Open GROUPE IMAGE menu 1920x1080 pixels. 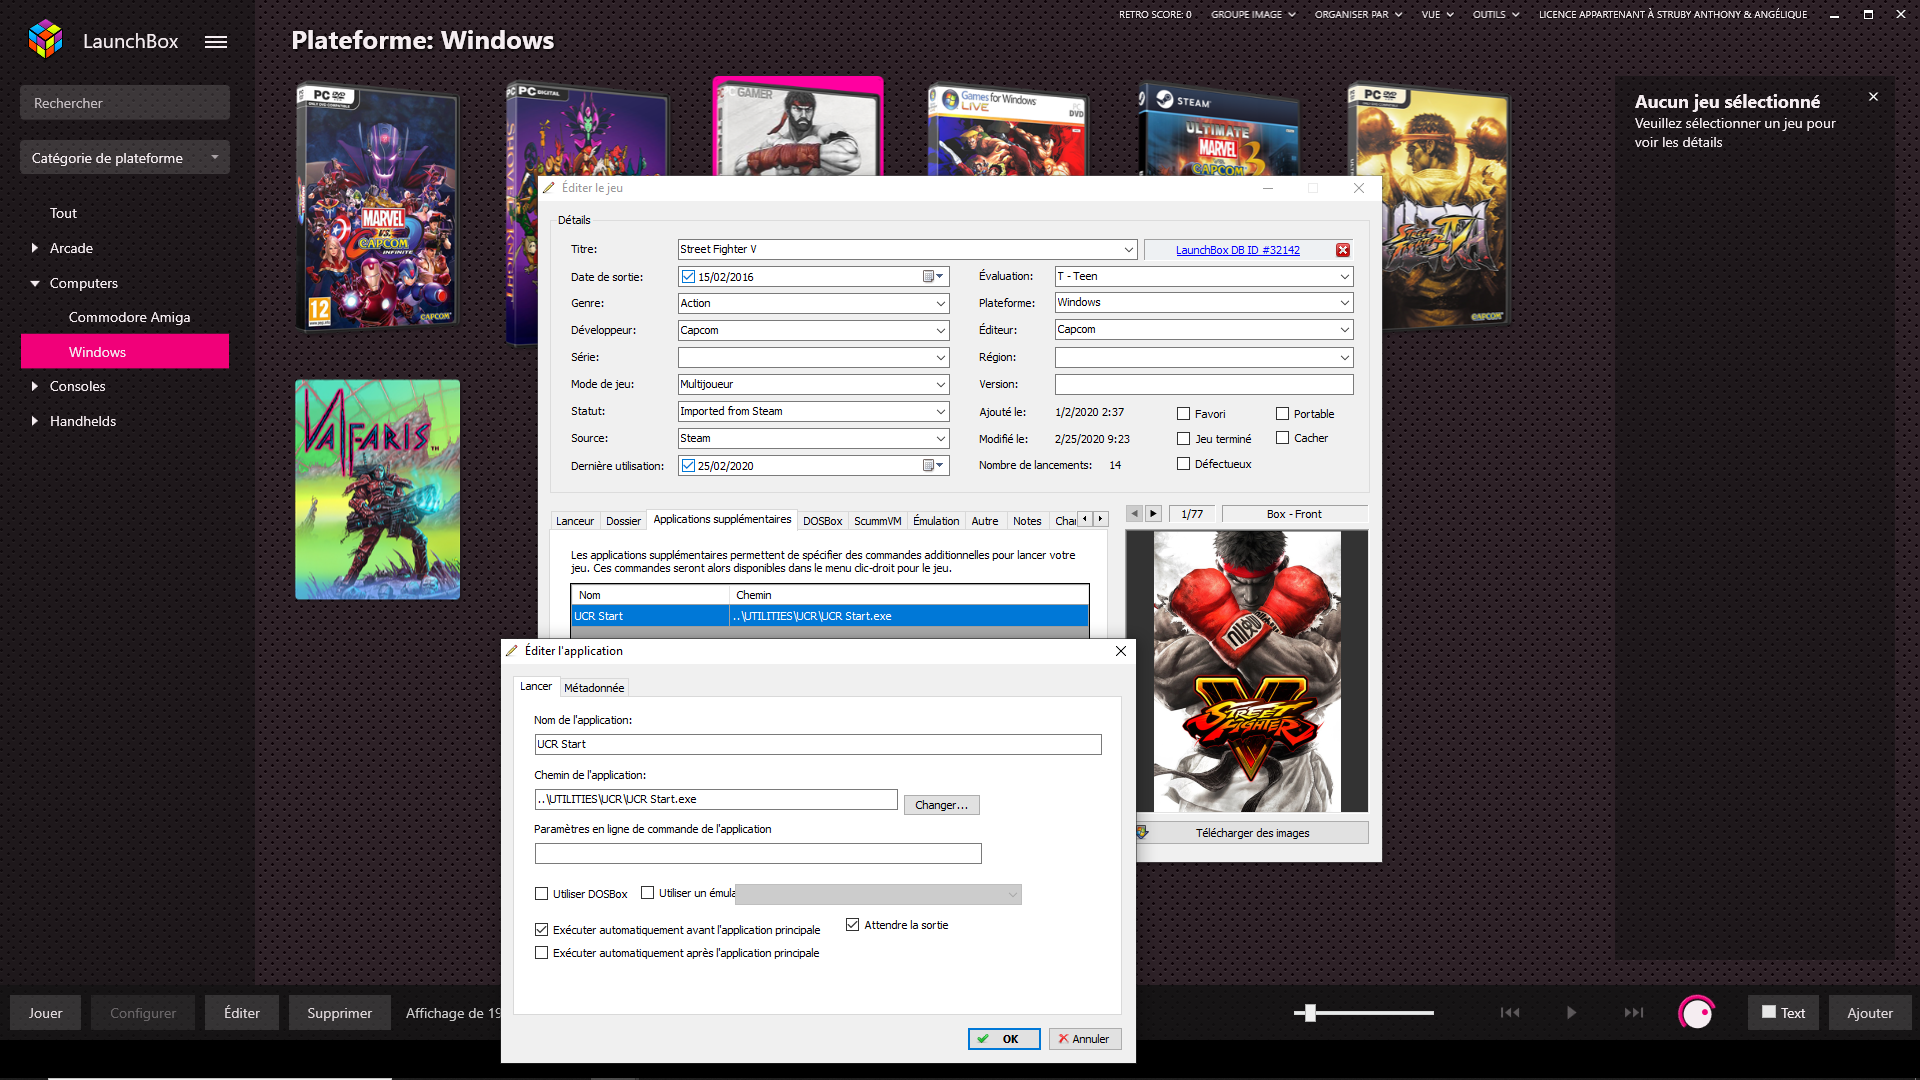[1253, 14]
